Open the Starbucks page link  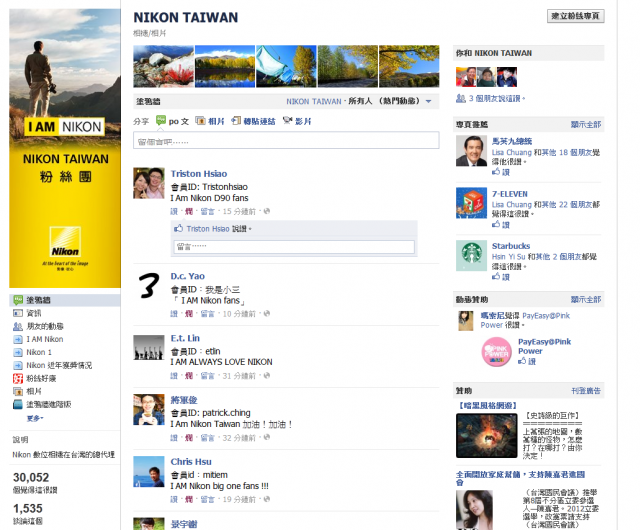(x=511, y=246)
